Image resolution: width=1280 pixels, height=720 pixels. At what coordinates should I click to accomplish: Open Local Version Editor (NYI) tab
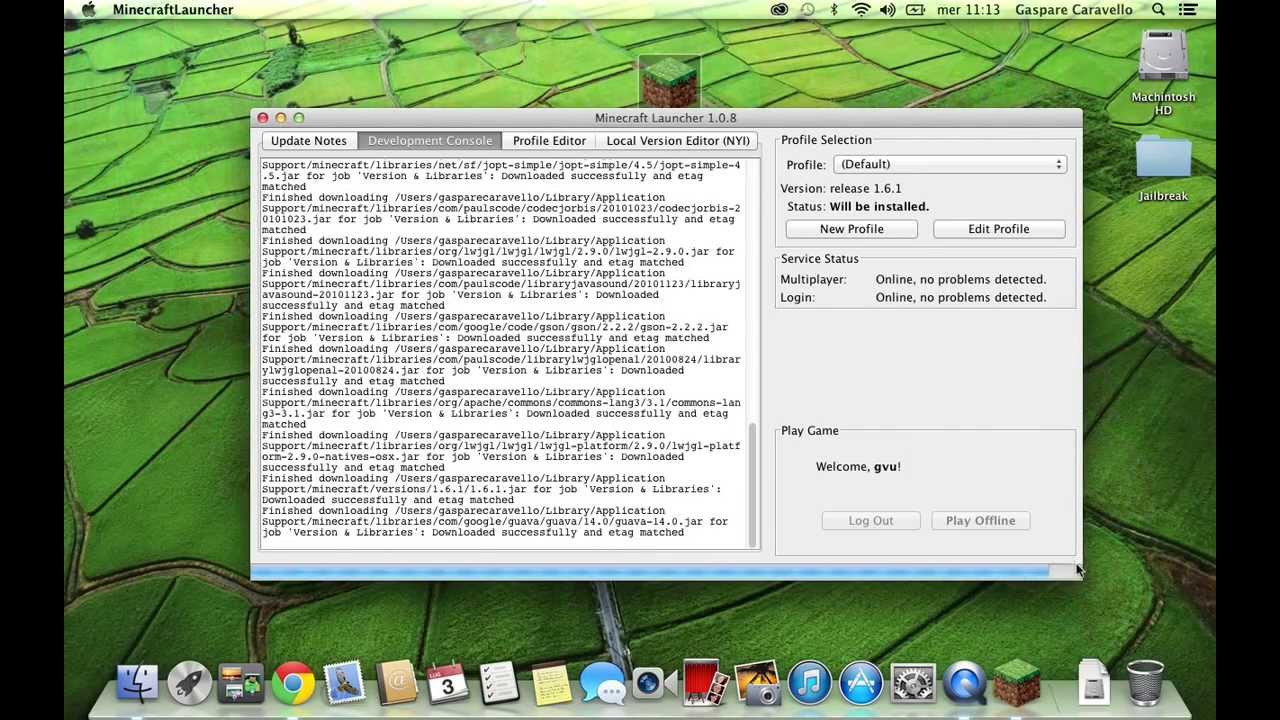point(678,141)
